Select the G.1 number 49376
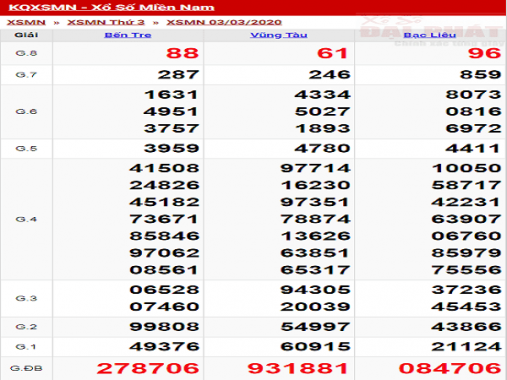The image size is (507, 380). [165, 347]
